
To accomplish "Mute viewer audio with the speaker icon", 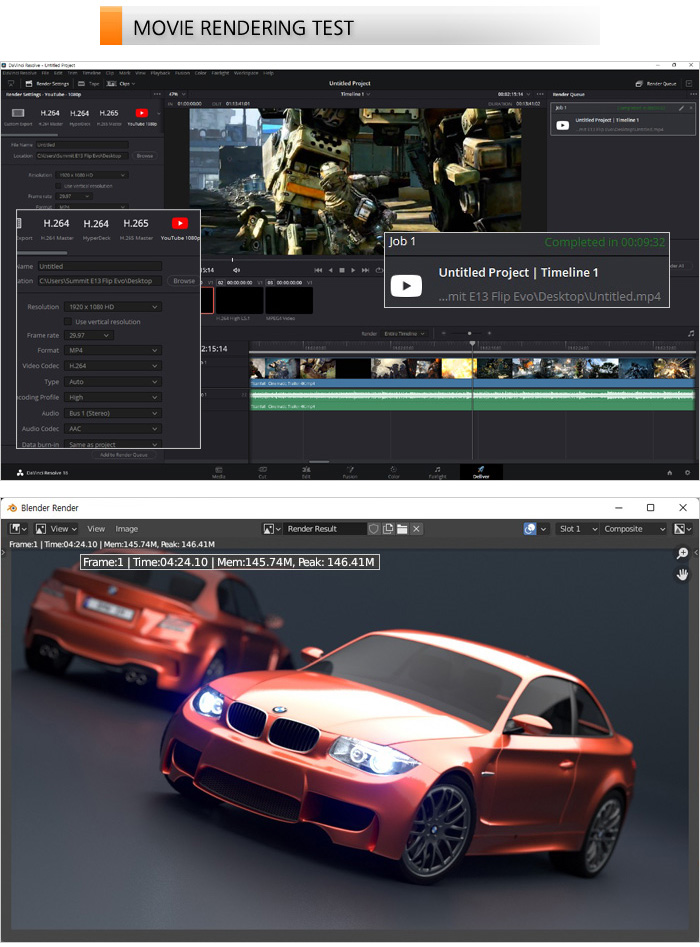I will (236, 270).
